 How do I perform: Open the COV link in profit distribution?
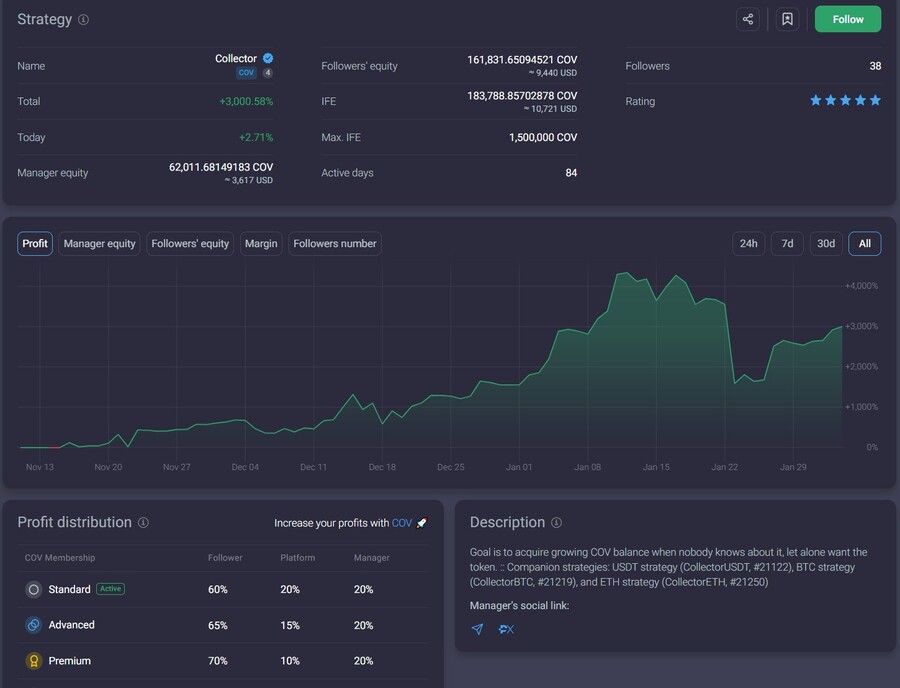tap(401, 523)
